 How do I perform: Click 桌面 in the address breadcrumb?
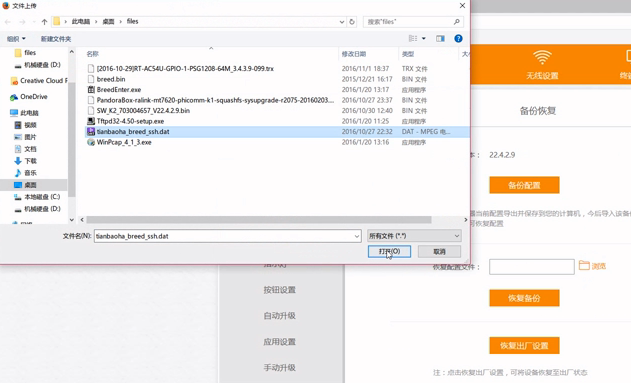click(x=108, y=22)
